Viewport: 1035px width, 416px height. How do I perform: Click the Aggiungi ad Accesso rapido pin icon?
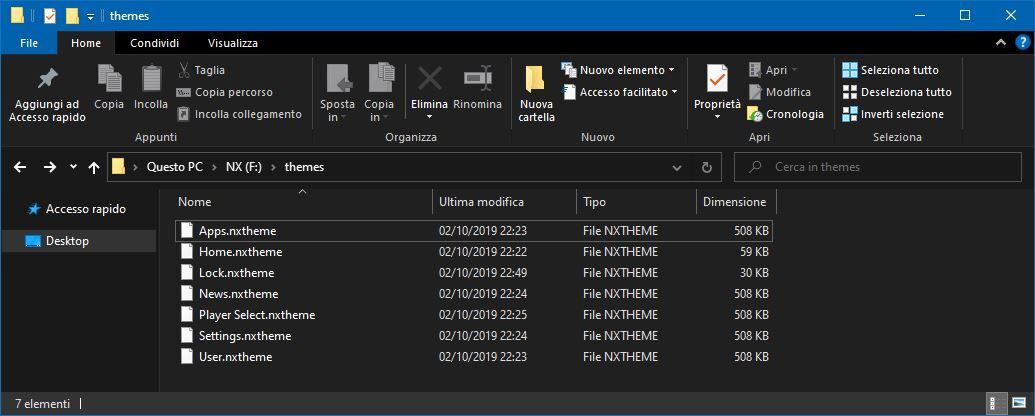[x=47, y=78]
